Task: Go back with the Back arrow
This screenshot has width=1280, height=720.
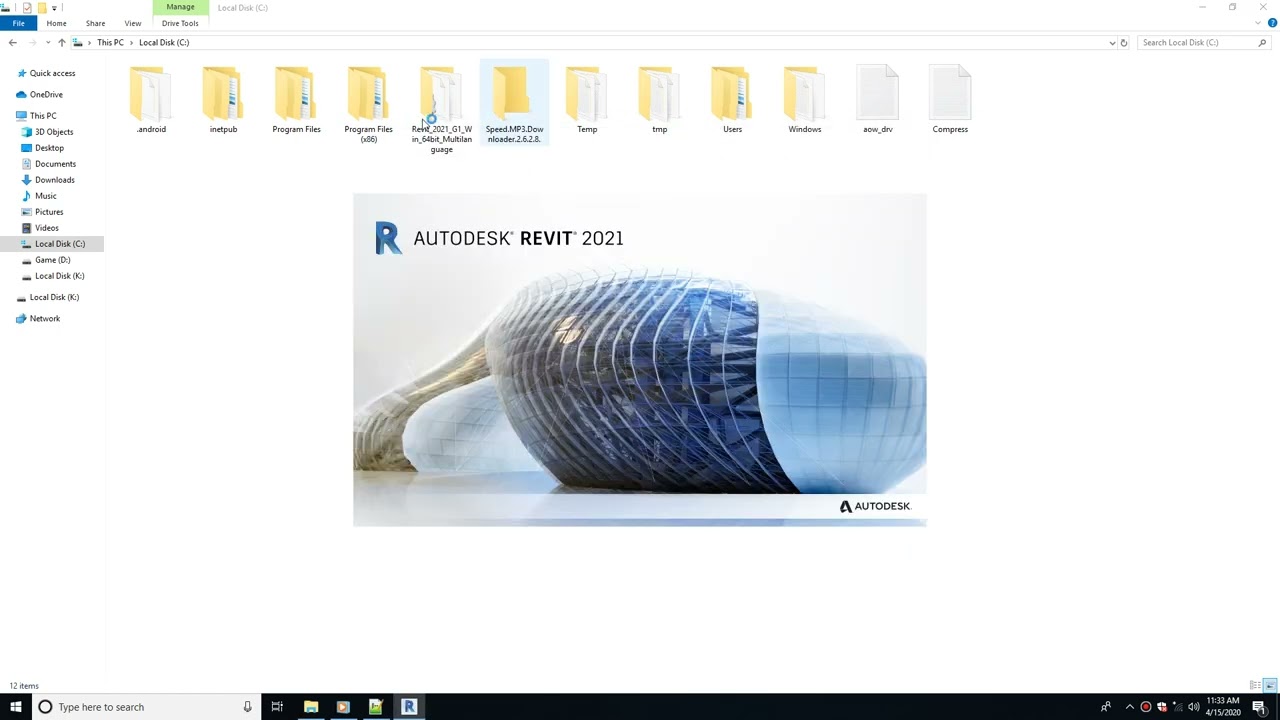Action: 12,42
